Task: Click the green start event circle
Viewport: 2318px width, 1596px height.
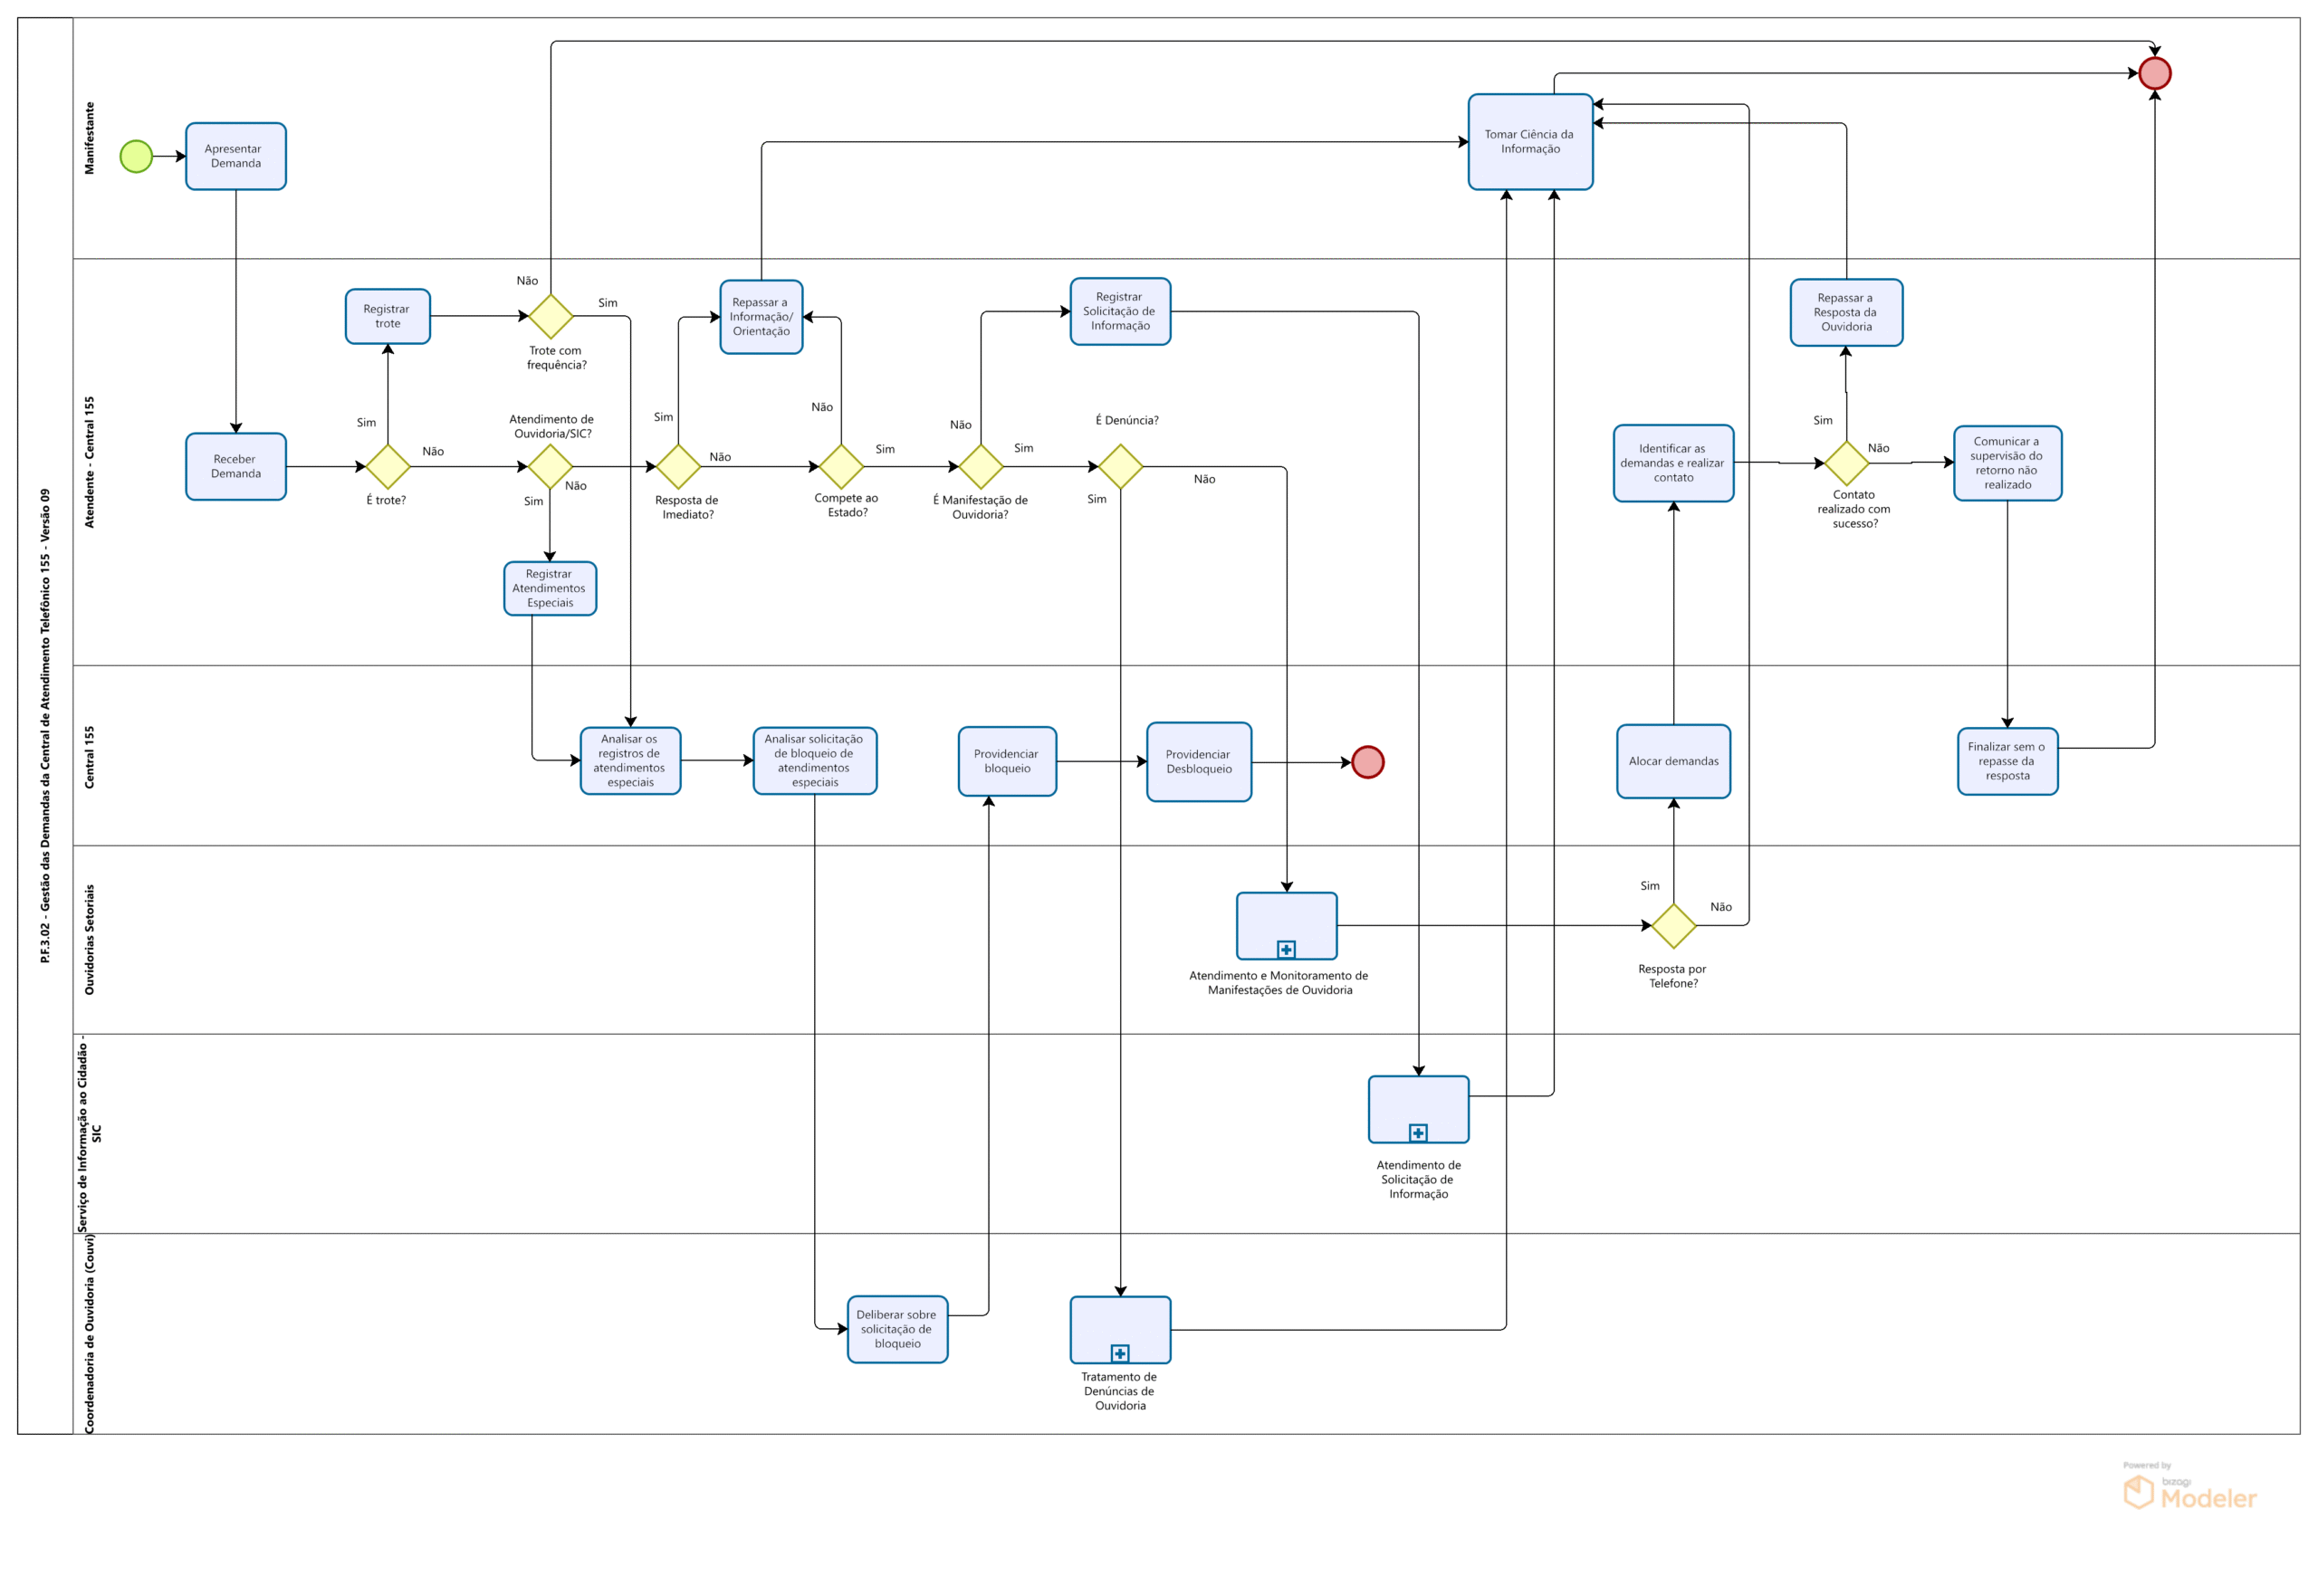Action: pos(136,156)
